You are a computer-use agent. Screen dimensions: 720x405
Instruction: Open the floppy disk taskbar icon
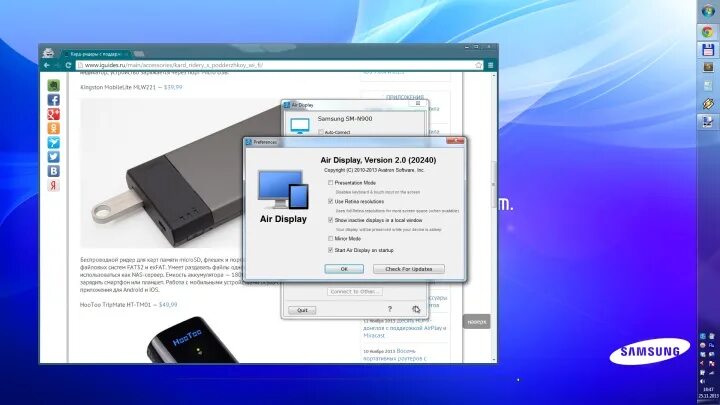pyautogui.click(x=708, y=50)
